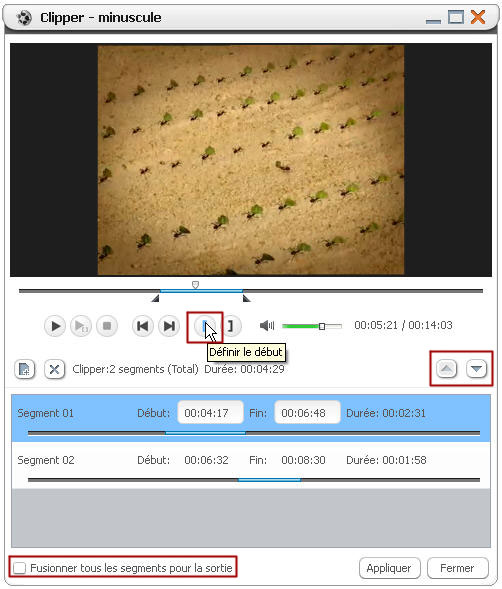
Task: Click the play-segment button
Action: pyautogui.click(x=81, y=326)
